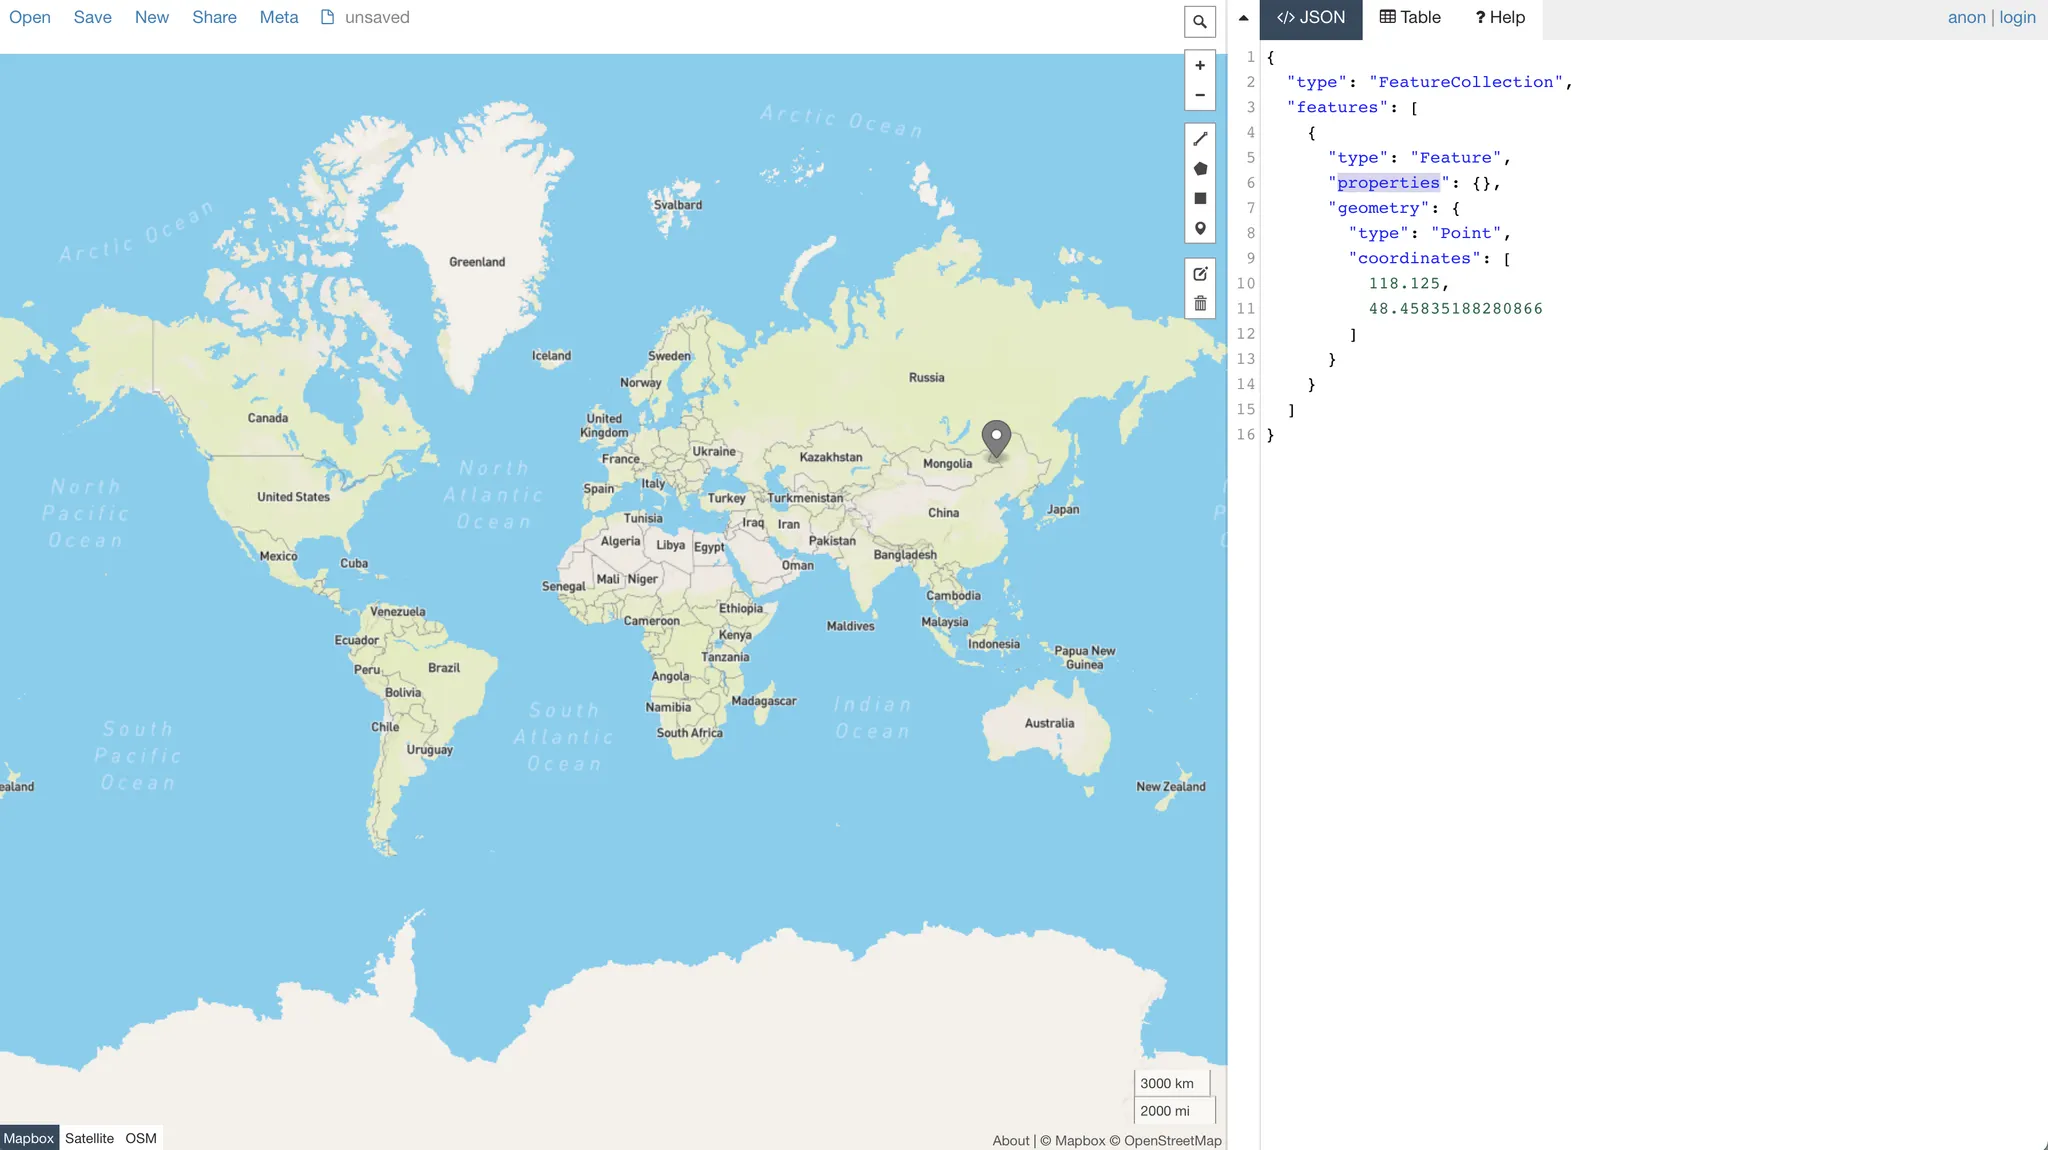Select the draw marker tool
2048x1150 pixels.
tap(1200, 228)
